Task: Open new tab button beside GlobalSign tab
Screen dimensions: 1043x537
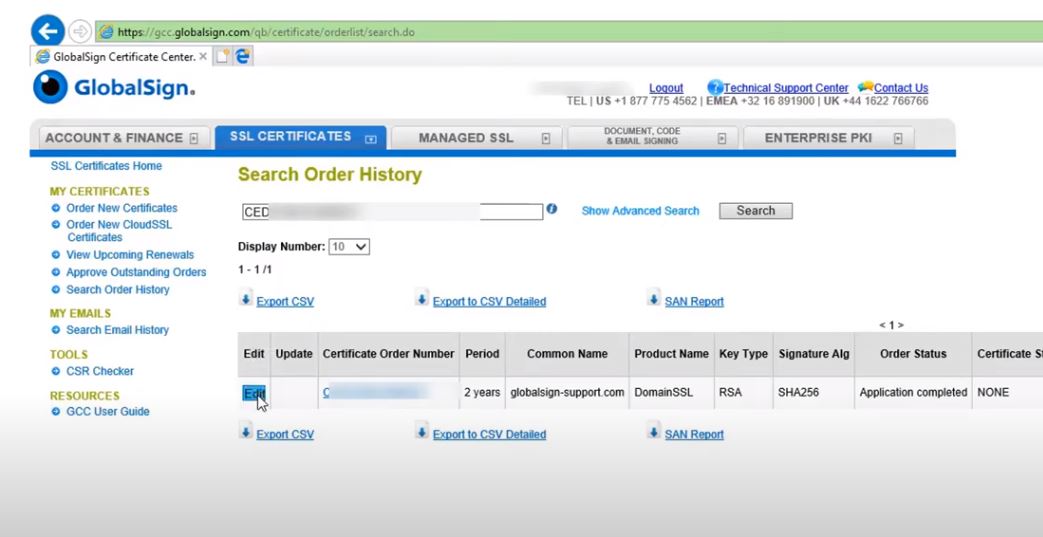Action: pyautogui.click(x=222, y=57)
